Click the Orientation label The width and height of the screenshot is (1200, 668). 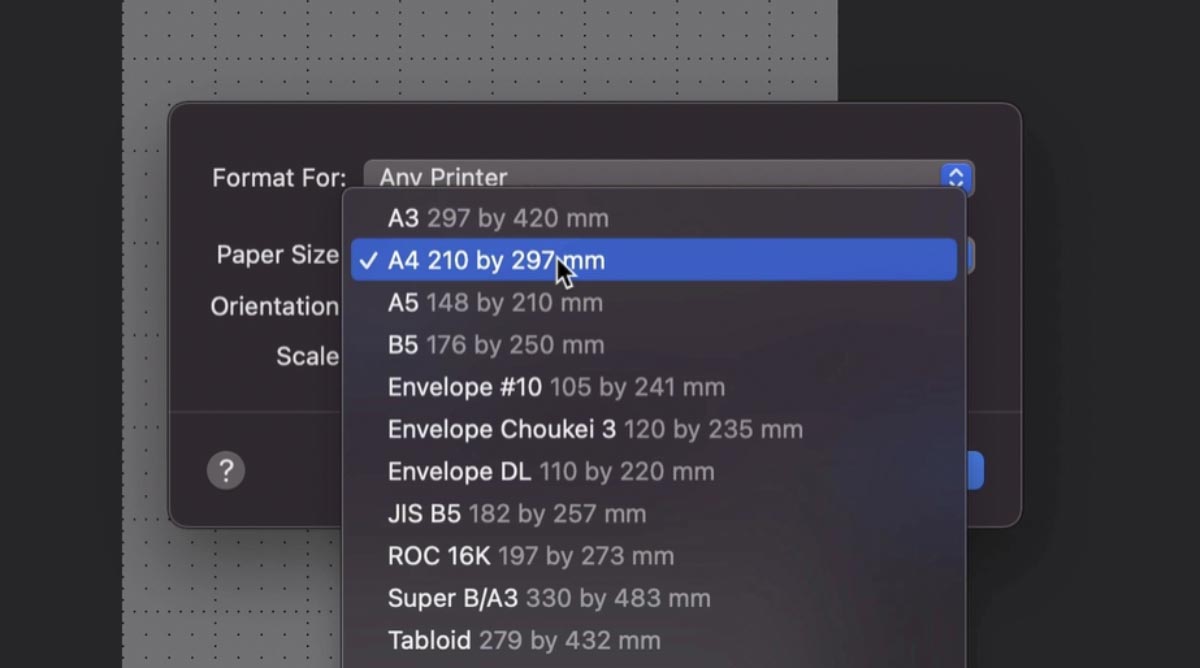click(x=274, y=306)
